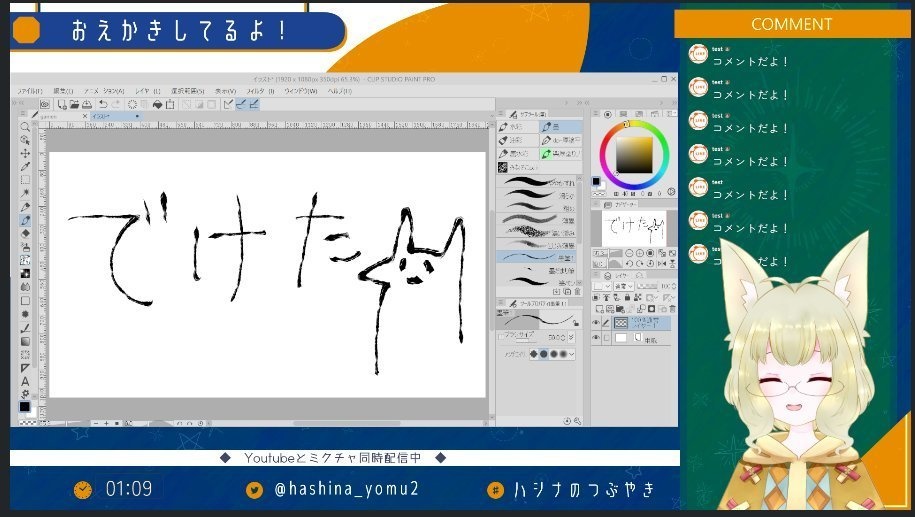Open the Layer menu
915x517 pixels.
pyautogui.click(x=147, y=91)
